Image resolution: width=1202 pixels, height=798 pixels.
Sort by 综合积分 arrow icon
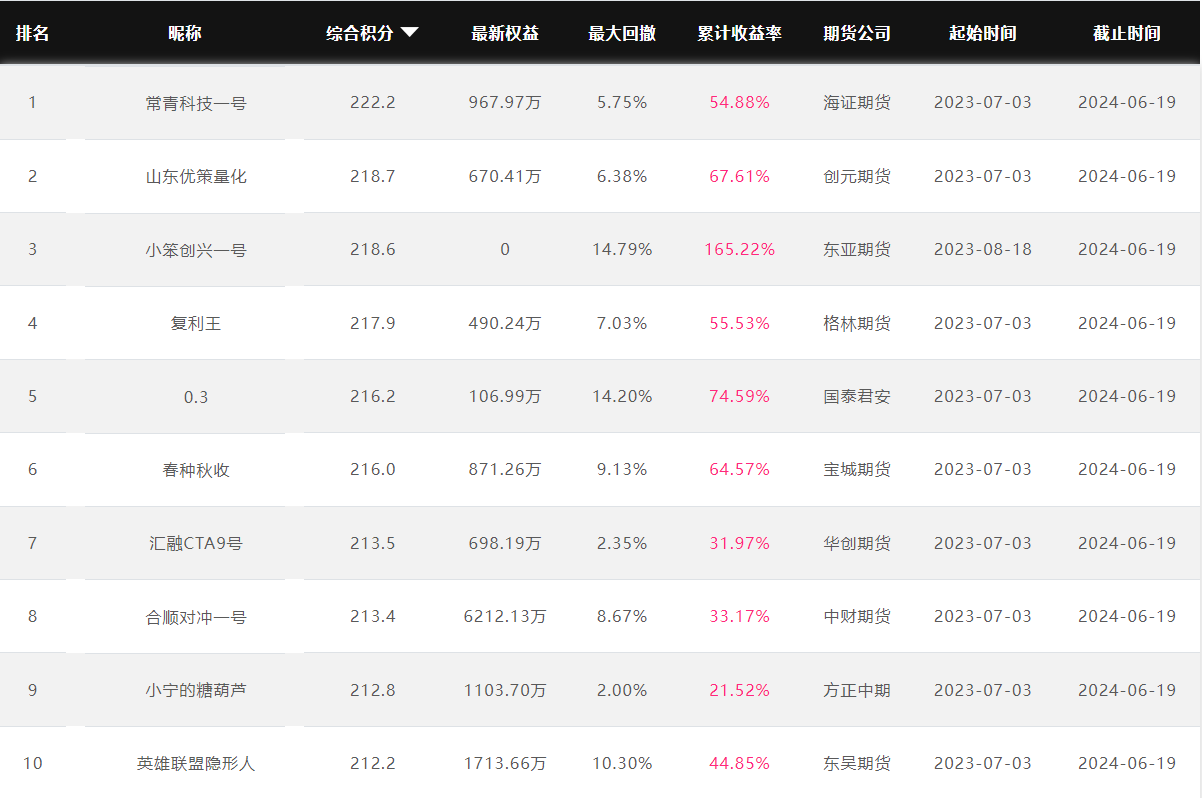coord(409,33)
